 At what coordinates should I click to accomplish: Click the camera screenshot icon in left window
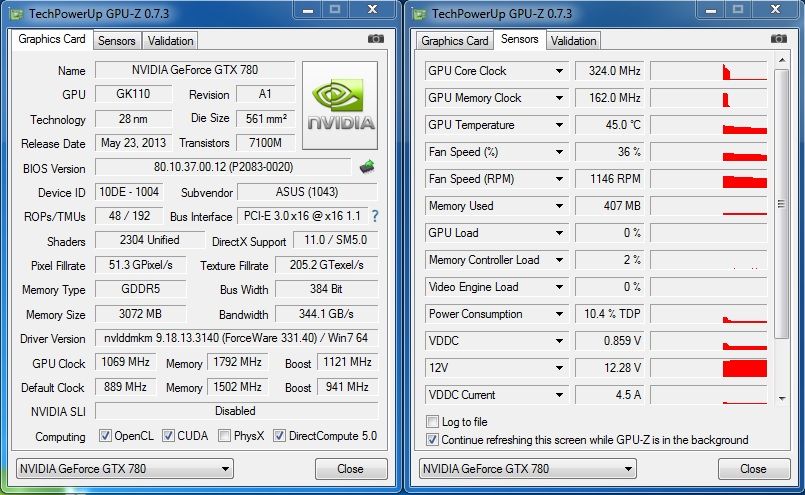point(375,39)
